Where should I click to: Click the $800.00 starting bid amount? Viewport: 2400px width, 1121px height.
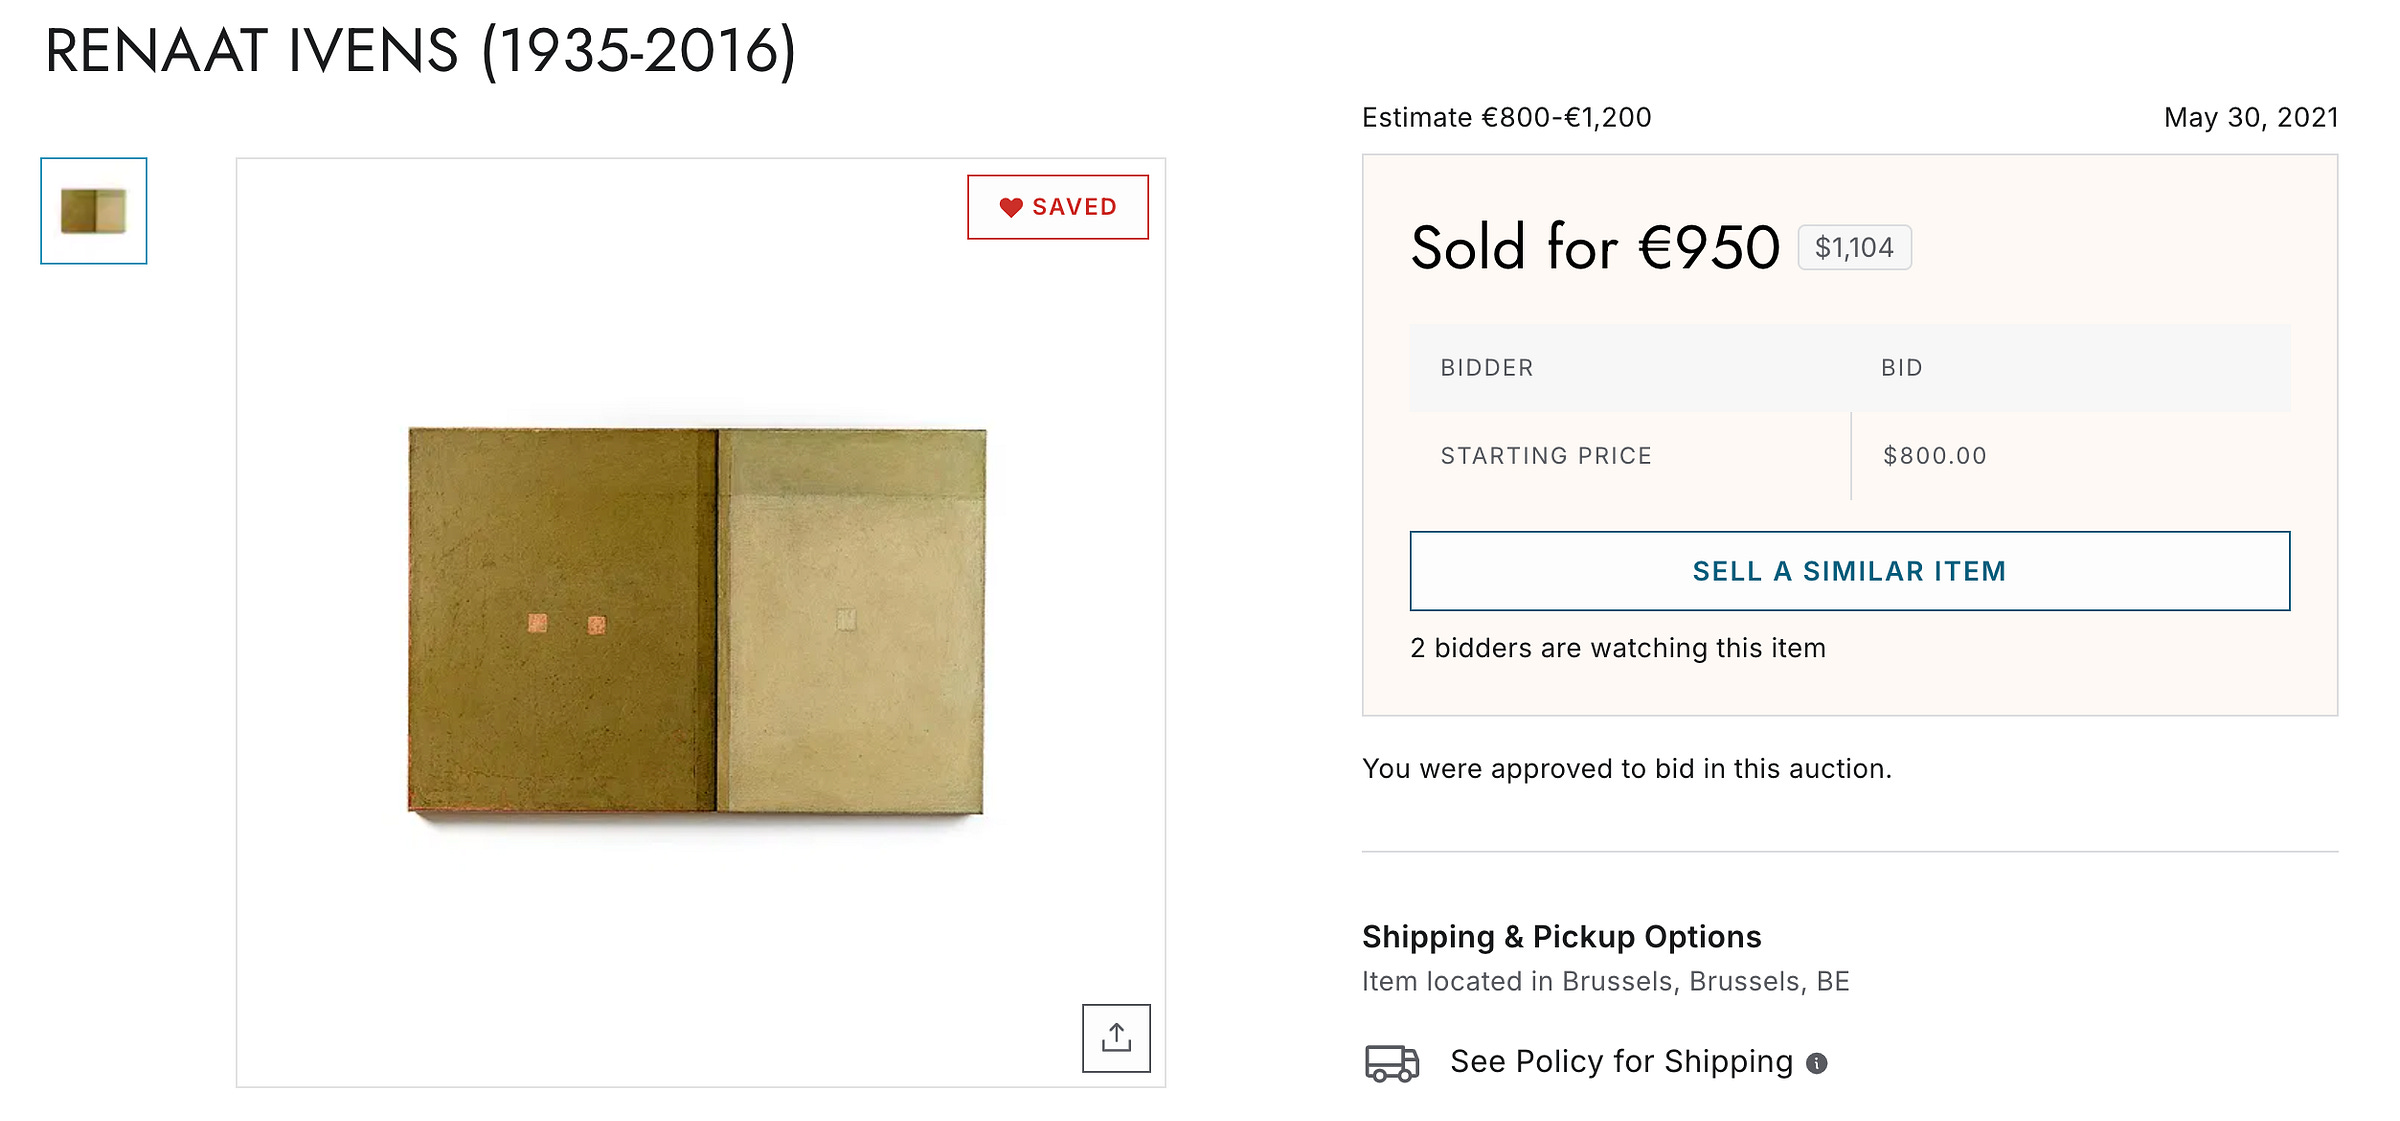pos(1934,456)
